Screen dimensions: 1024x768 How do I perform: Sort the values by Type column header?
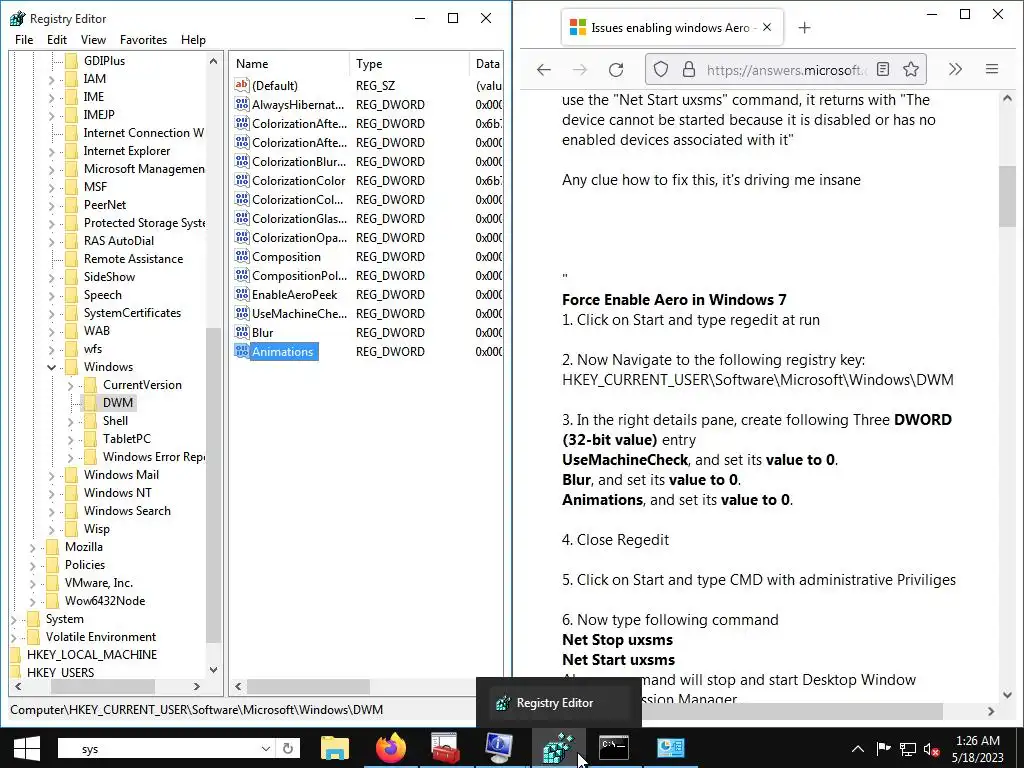409,64
